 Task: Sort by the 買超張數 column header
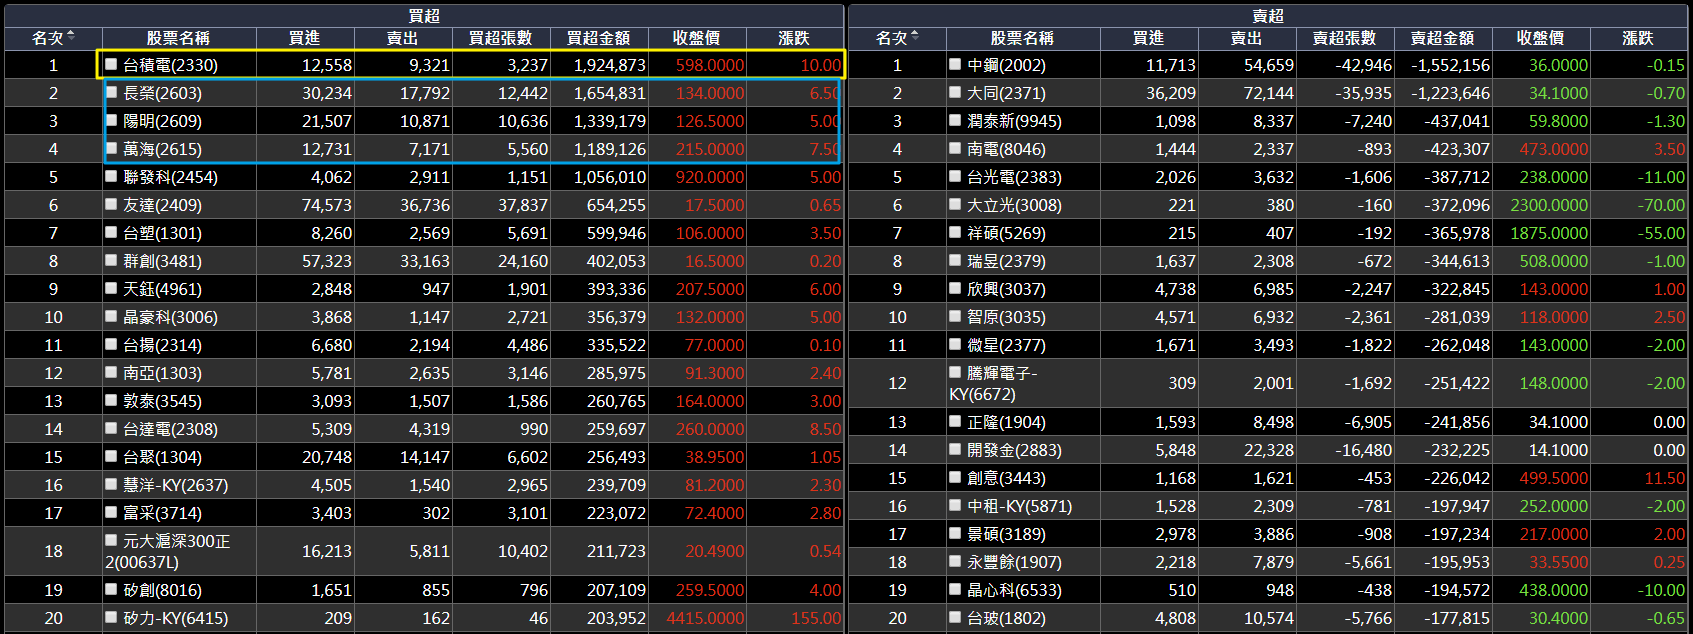tap(500, 38)
